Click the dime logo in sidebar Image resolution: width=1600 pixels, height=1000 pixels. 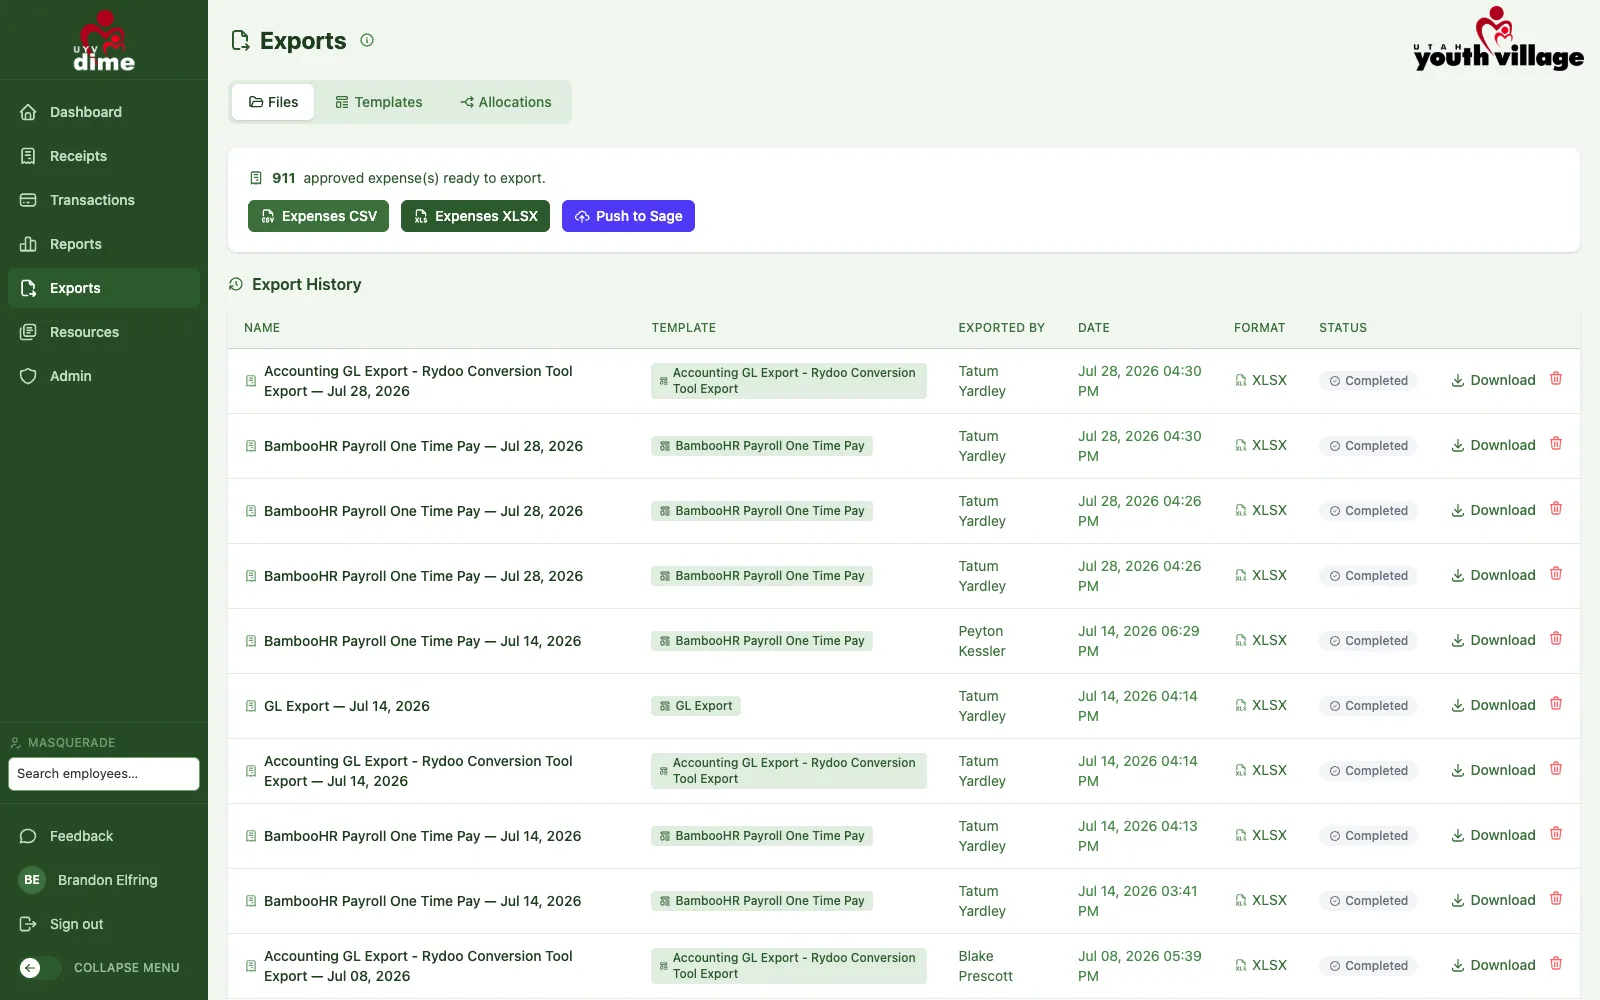104,41
